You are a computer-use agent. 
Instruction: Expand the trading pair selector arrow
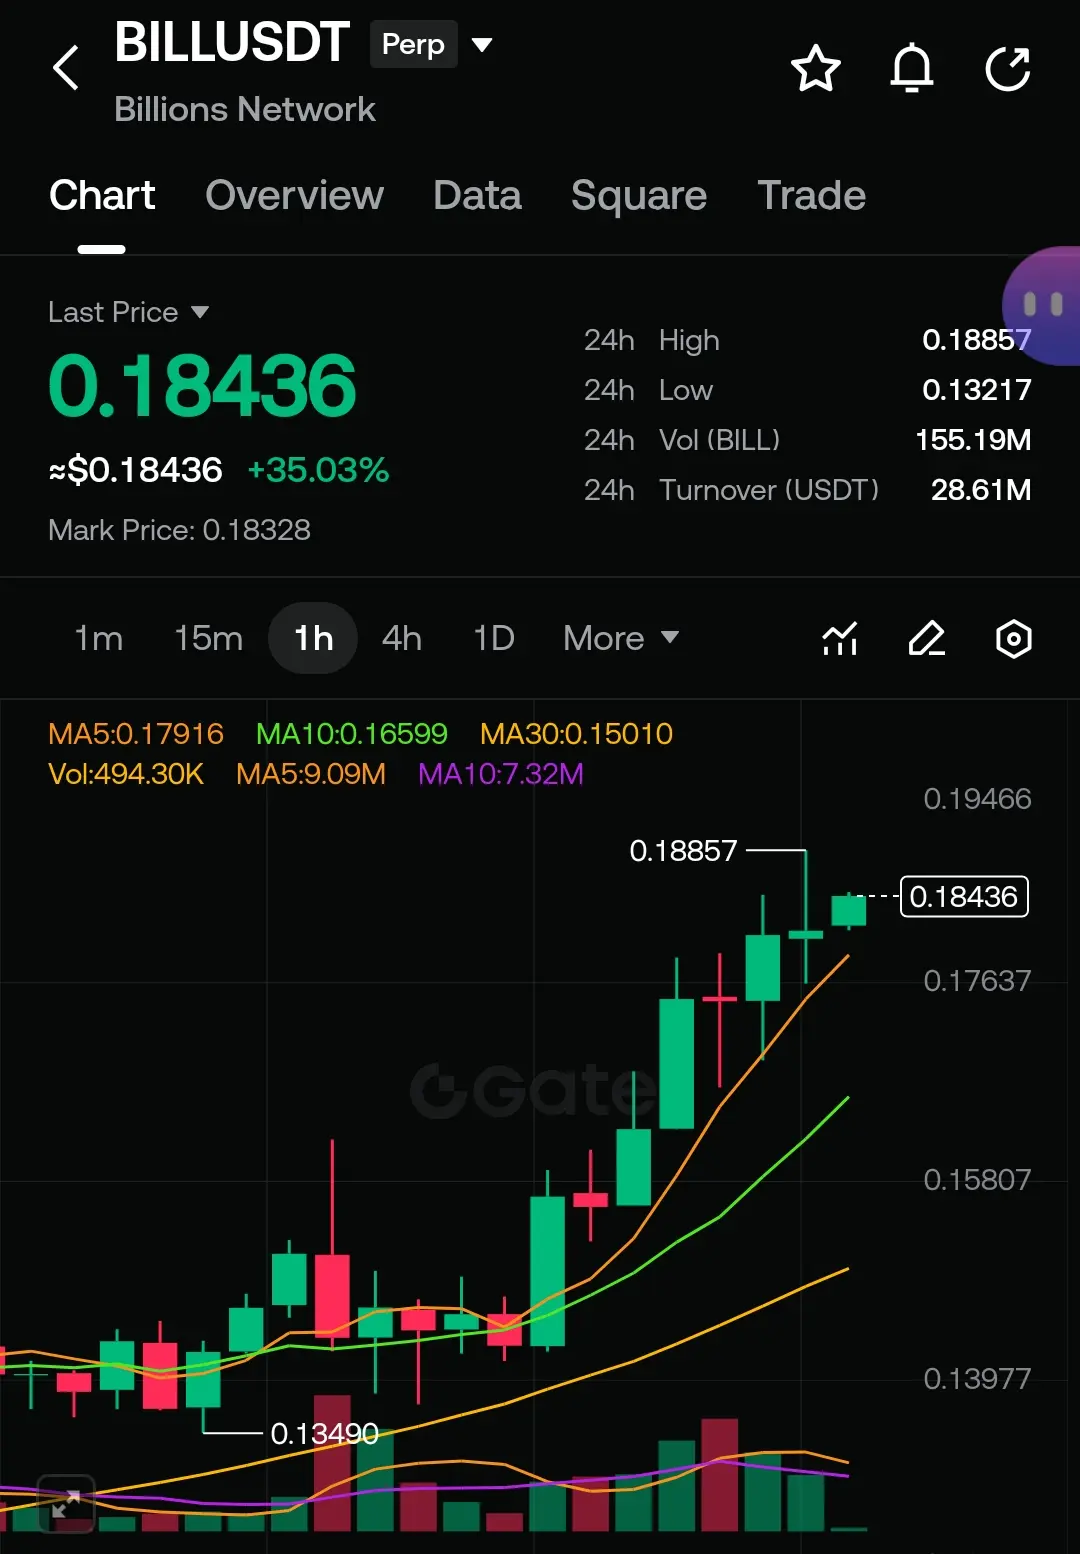[x=482, y=44]
